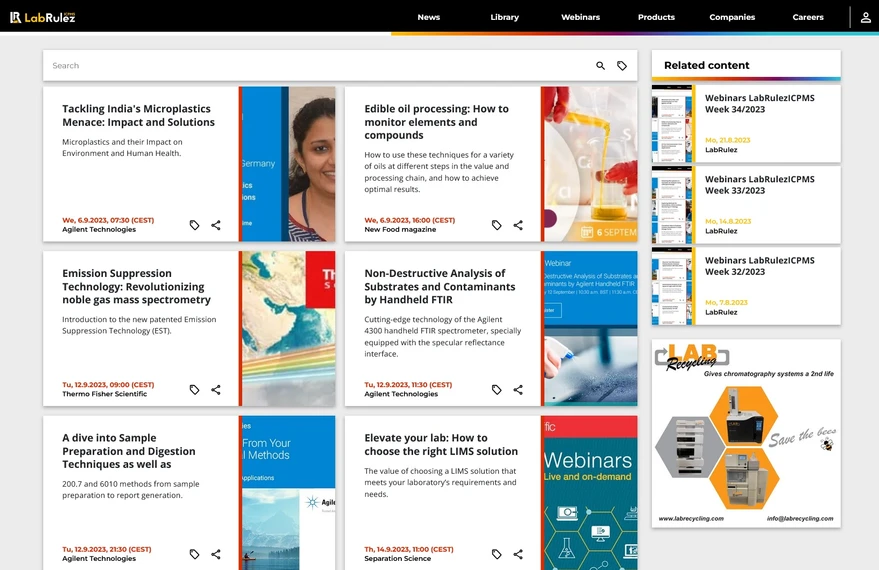Click Week 34/2023 related content thumbnail
This screenshot has height=570, width=879.
coord(672,124)
